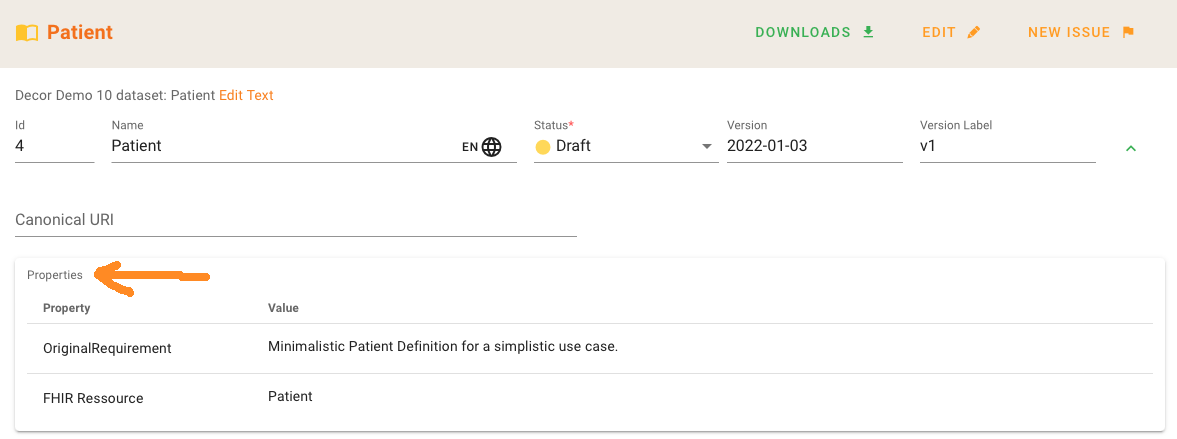This screenshot has height=439, width=1177.
Task: Collapse header details with green chevron
Action: [1131, 148]
